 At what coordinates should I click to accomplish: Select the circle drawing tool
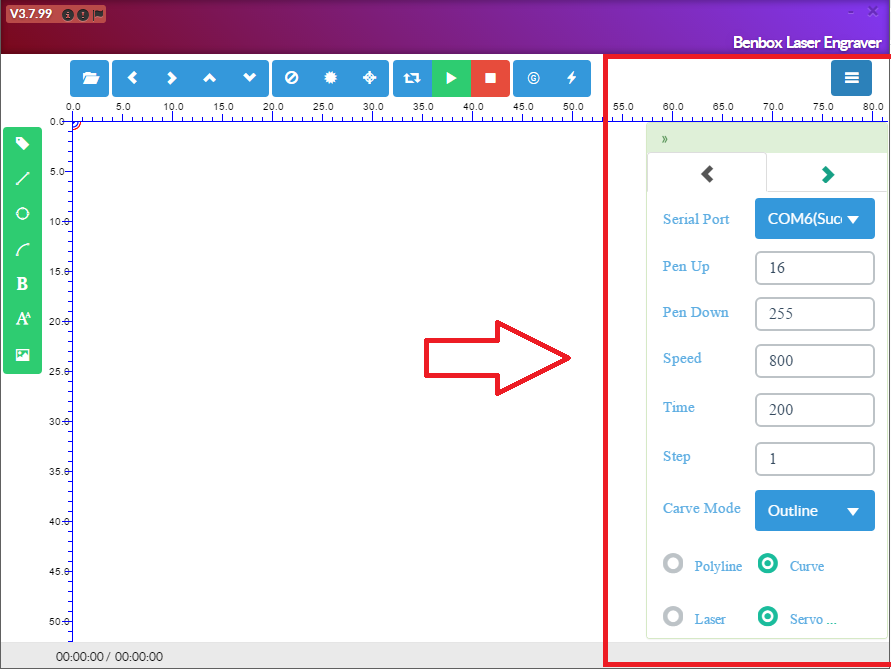tap(22, 214)
